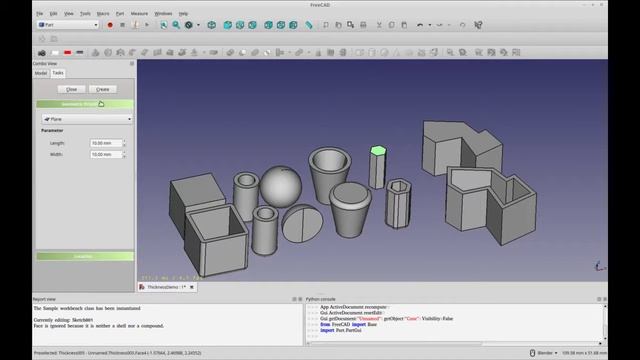Switch to the front view cube
The image size is (640, 360).
click(227, 25)
